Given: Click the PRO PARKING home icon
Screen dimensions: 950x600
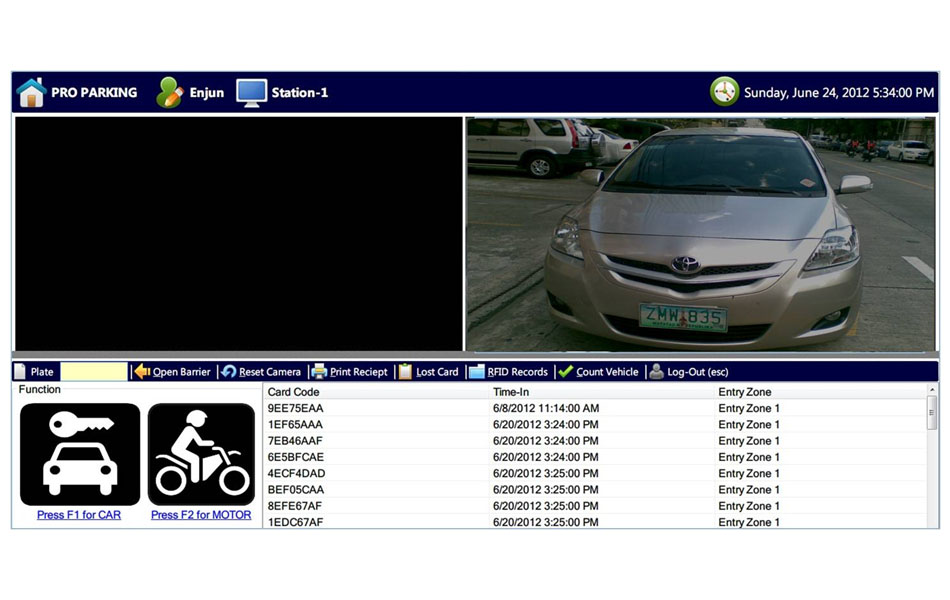Looking at the screenshot, I should pos(32,93).
